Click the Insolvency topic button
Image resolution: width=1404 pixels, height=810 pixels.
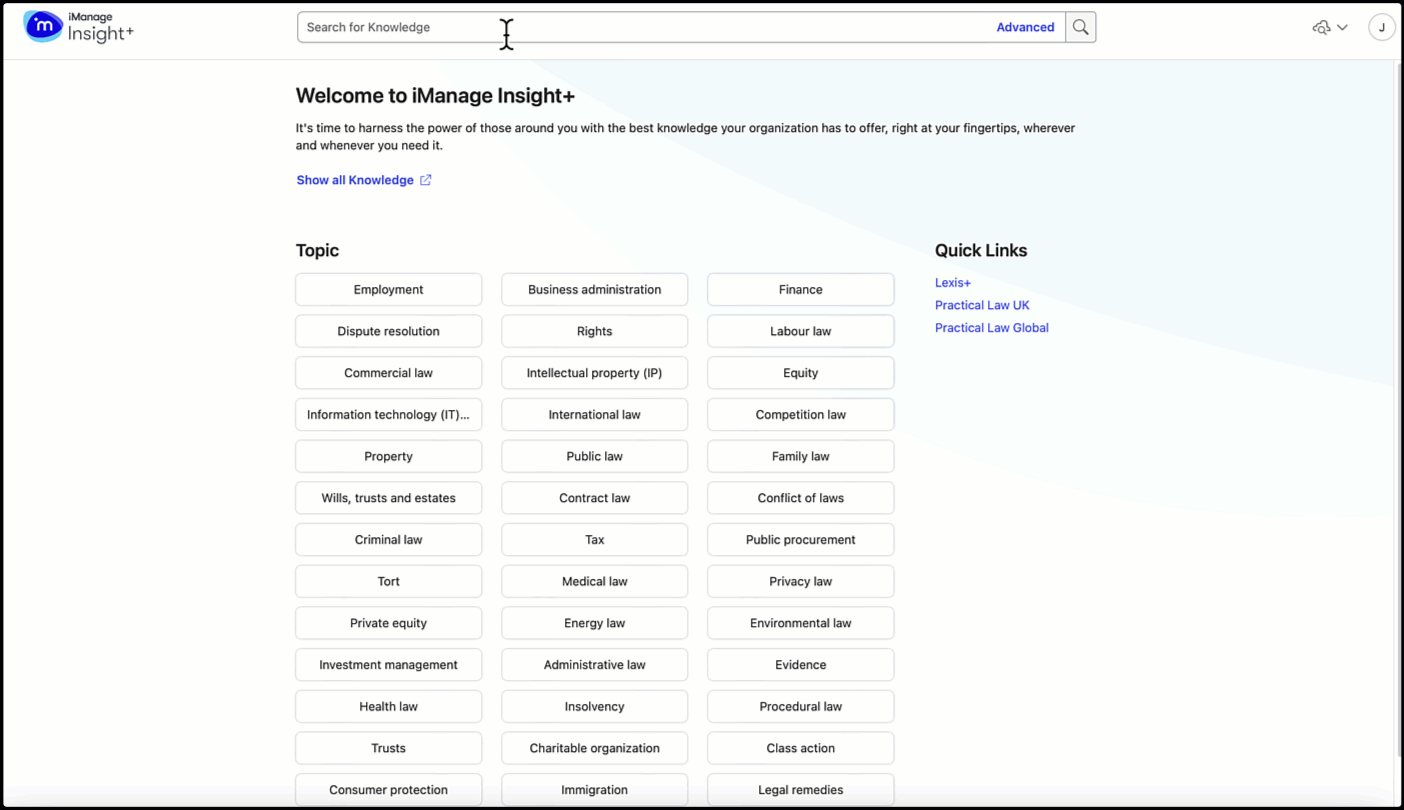point(594,706)
